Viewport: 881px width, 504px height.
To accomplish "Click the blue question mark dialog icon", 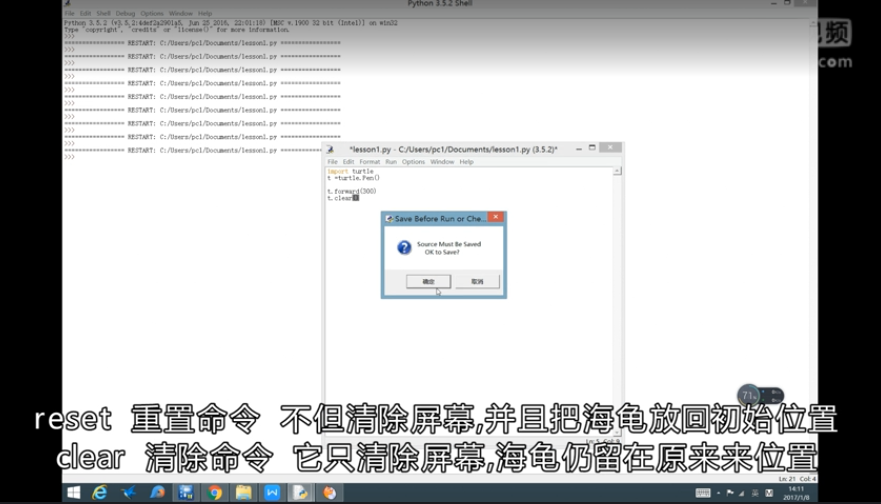I will pyautogui.click(x=404, y=247).
